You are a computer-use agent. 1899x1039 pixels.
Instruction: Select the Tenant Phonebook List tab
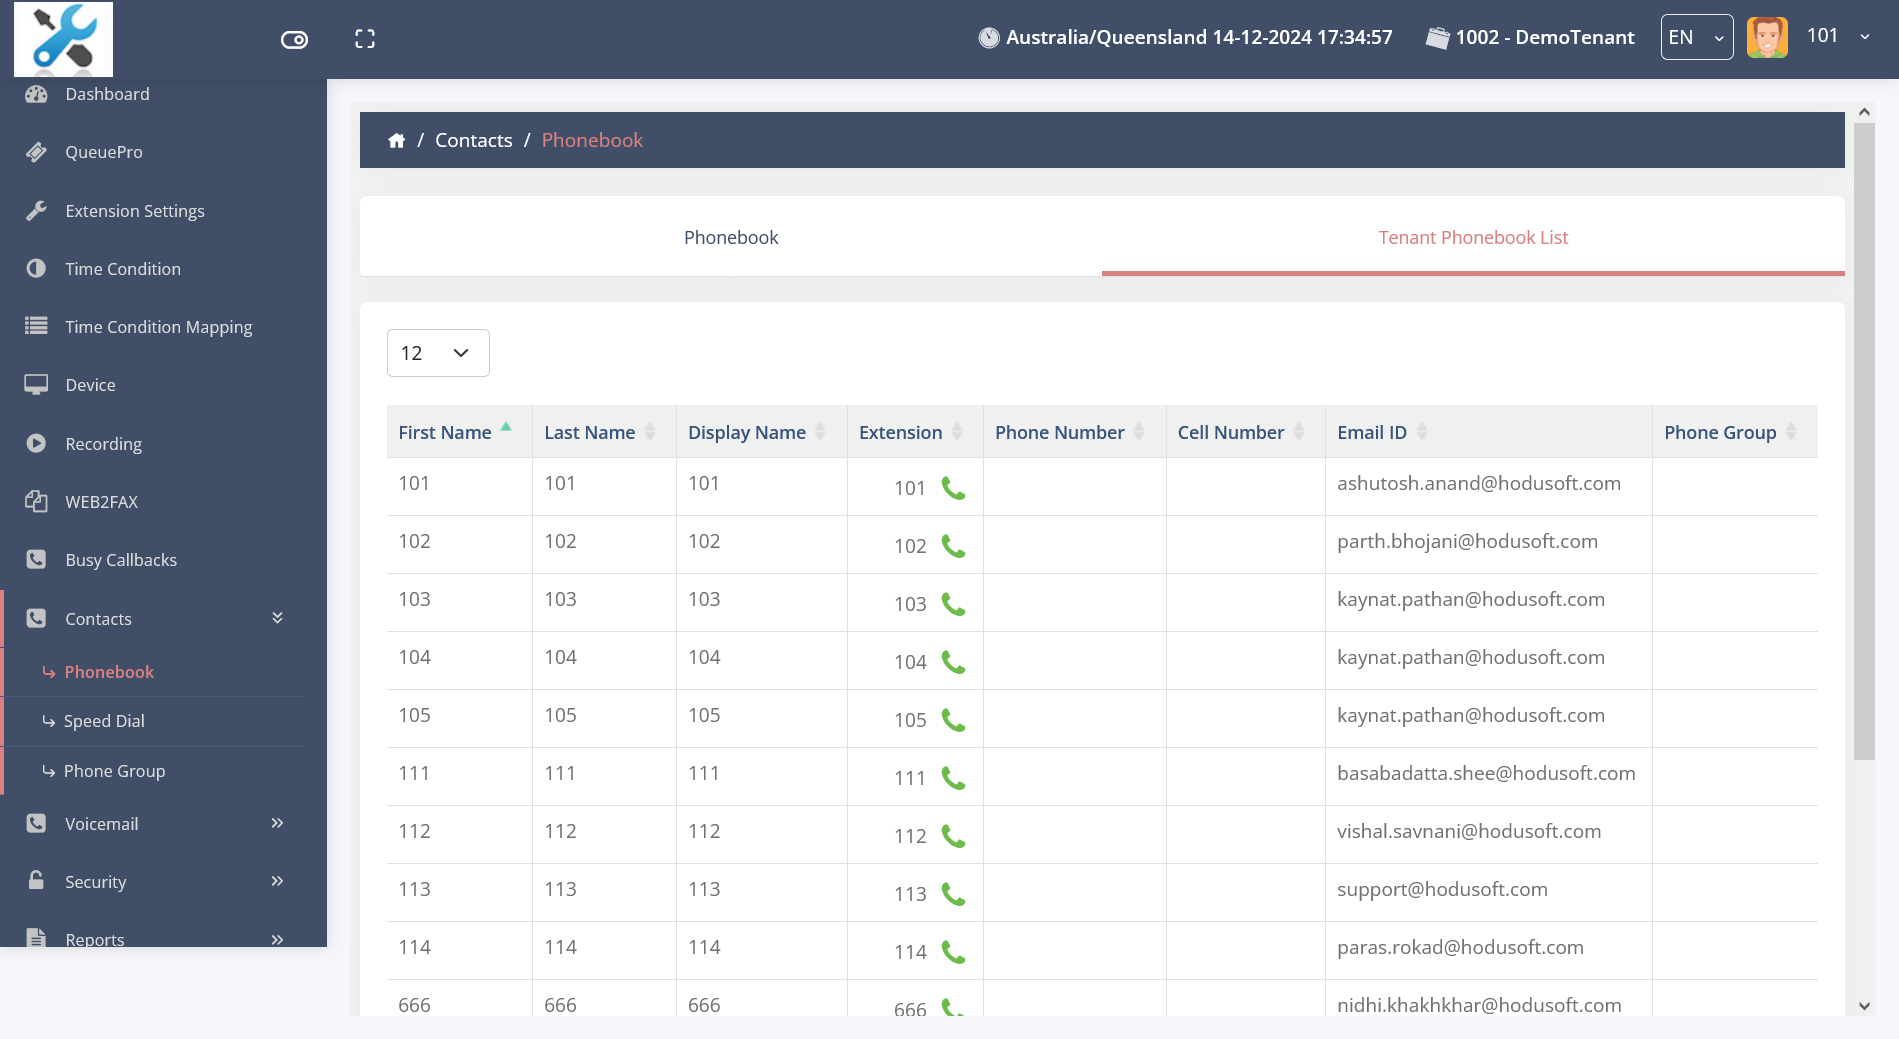pos(1472,238)
